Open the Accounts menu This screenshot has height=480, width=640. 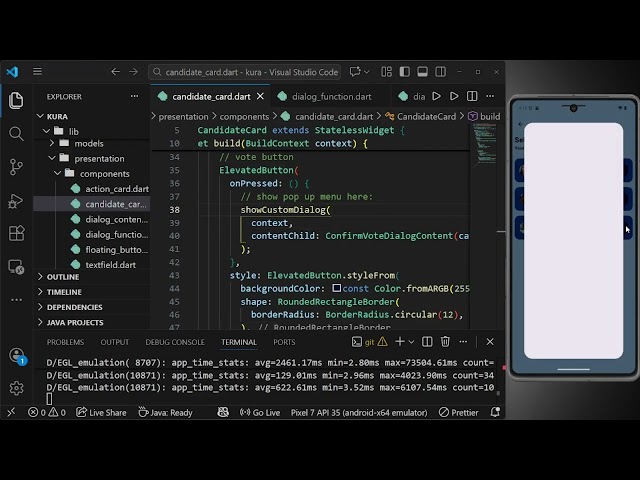point(17,355)
